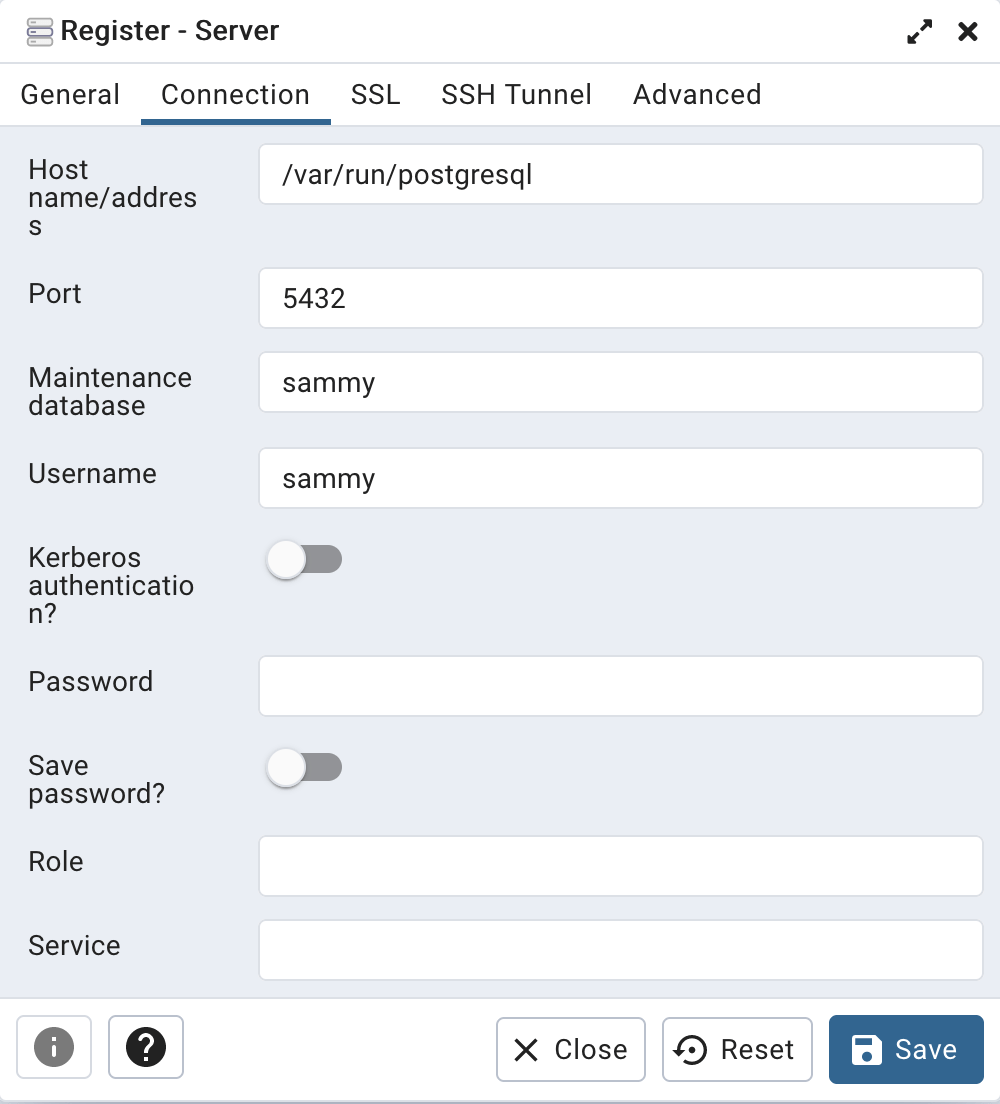The height and width of the screenshot is (1104, 1000).
Task: Click the question mark help icon
Action: 146,1047
